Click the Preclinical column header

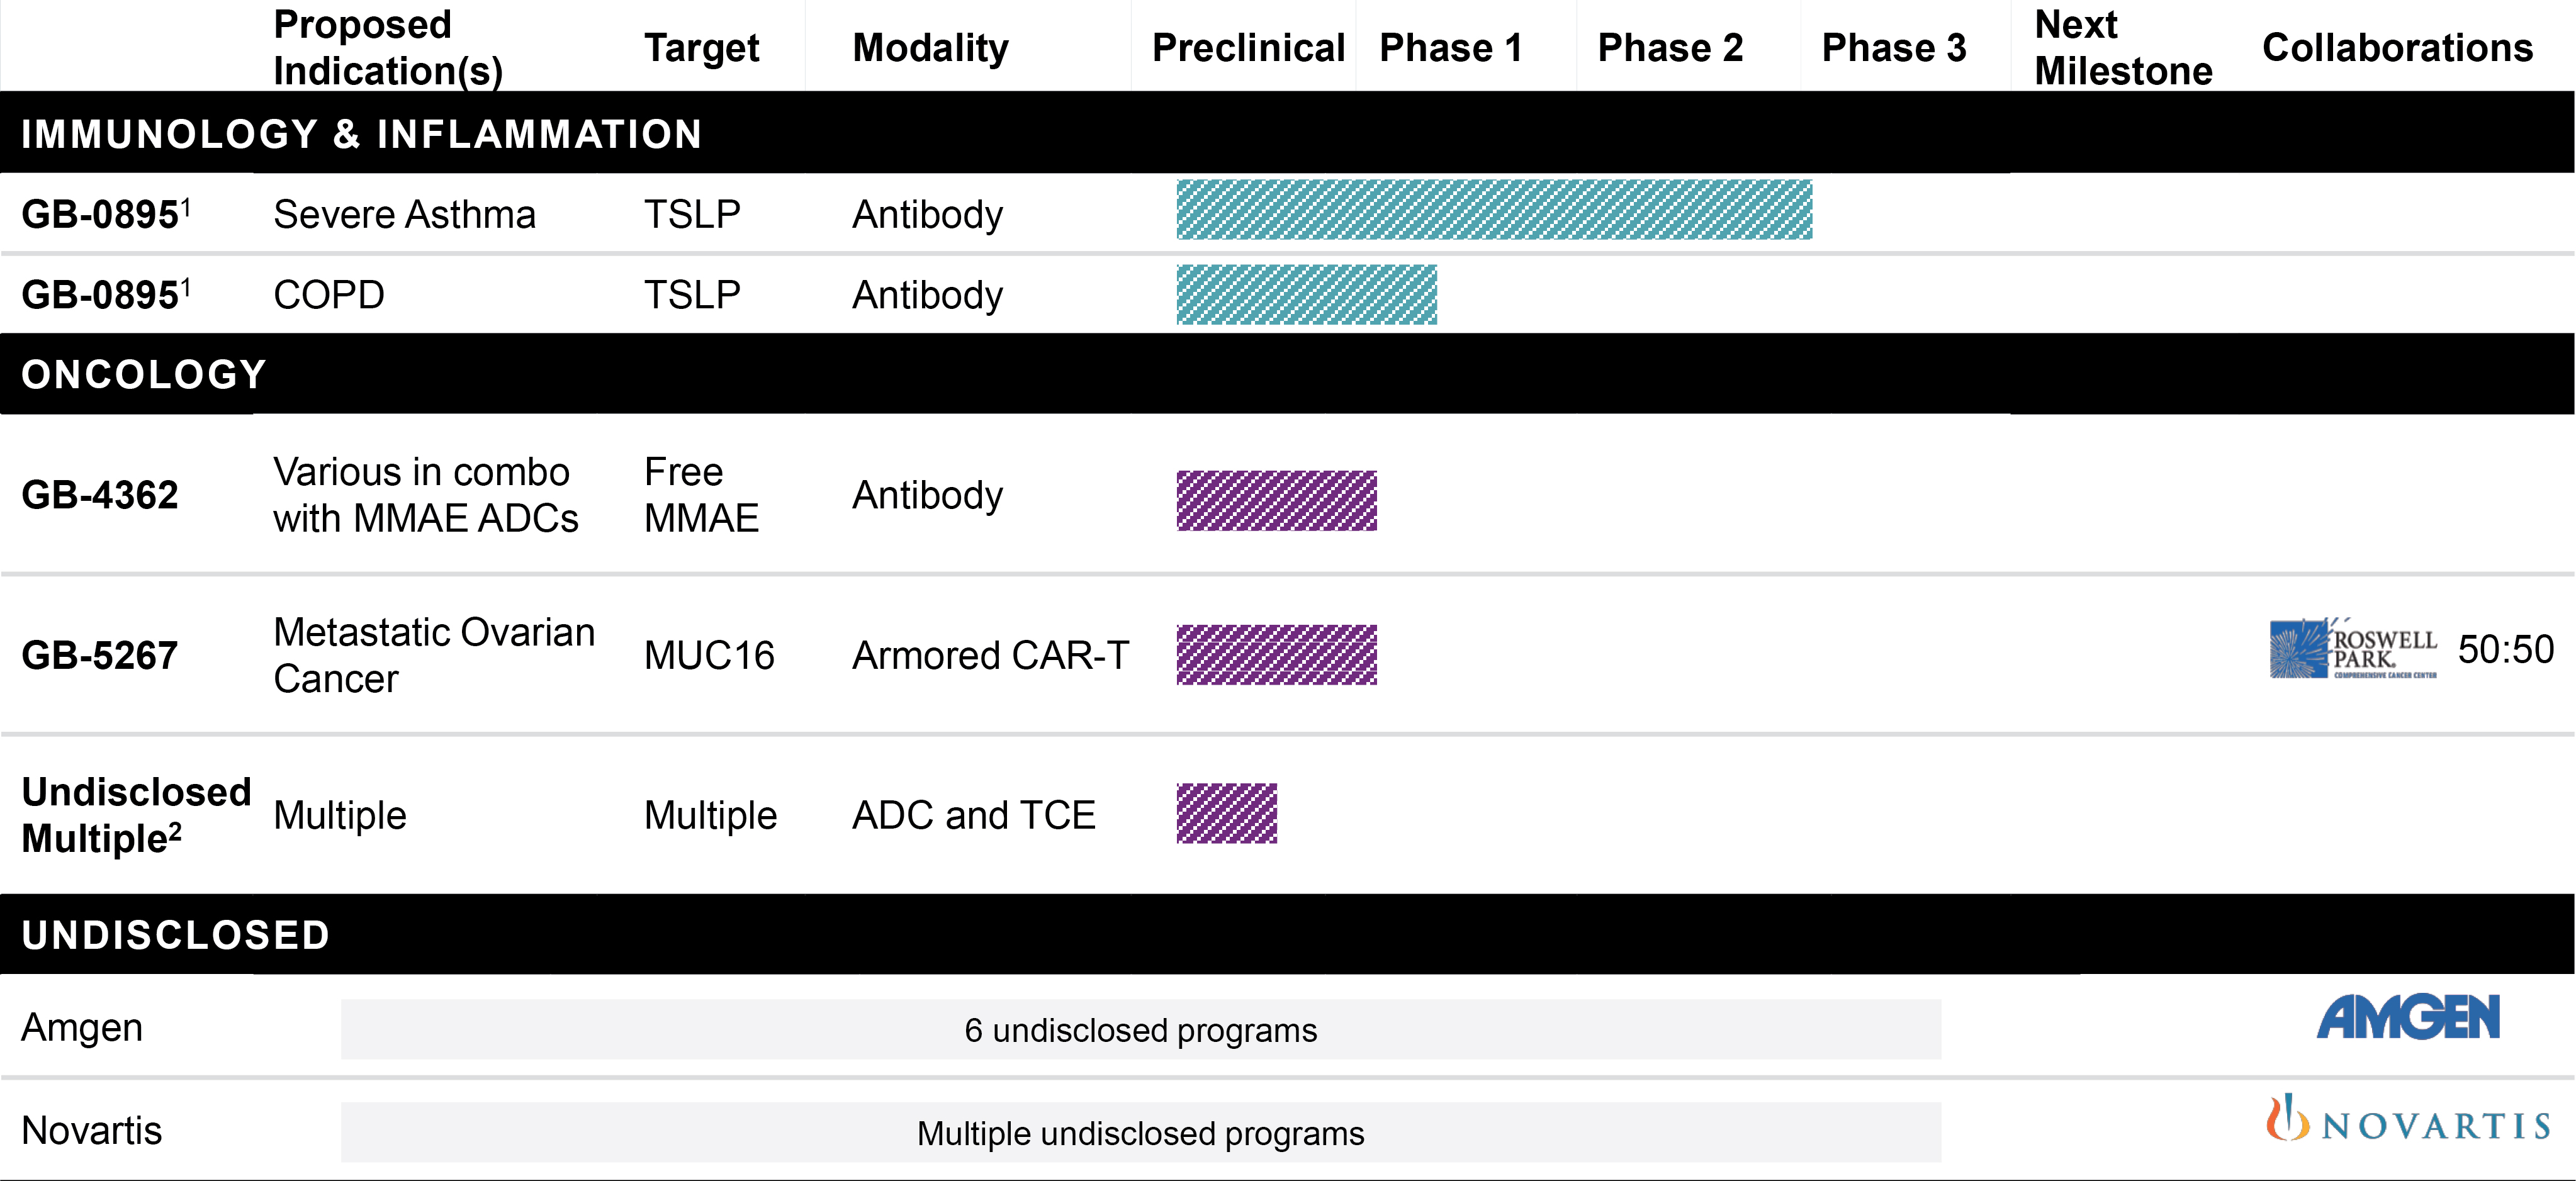[1247, 47]
